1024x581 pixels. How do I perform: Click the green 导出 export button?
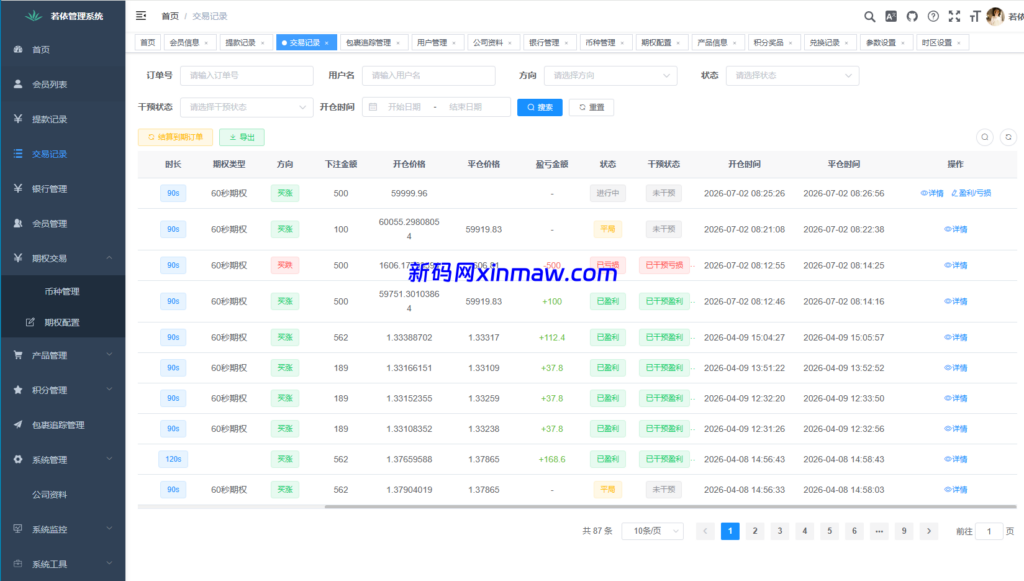click(x=242, y=137)
